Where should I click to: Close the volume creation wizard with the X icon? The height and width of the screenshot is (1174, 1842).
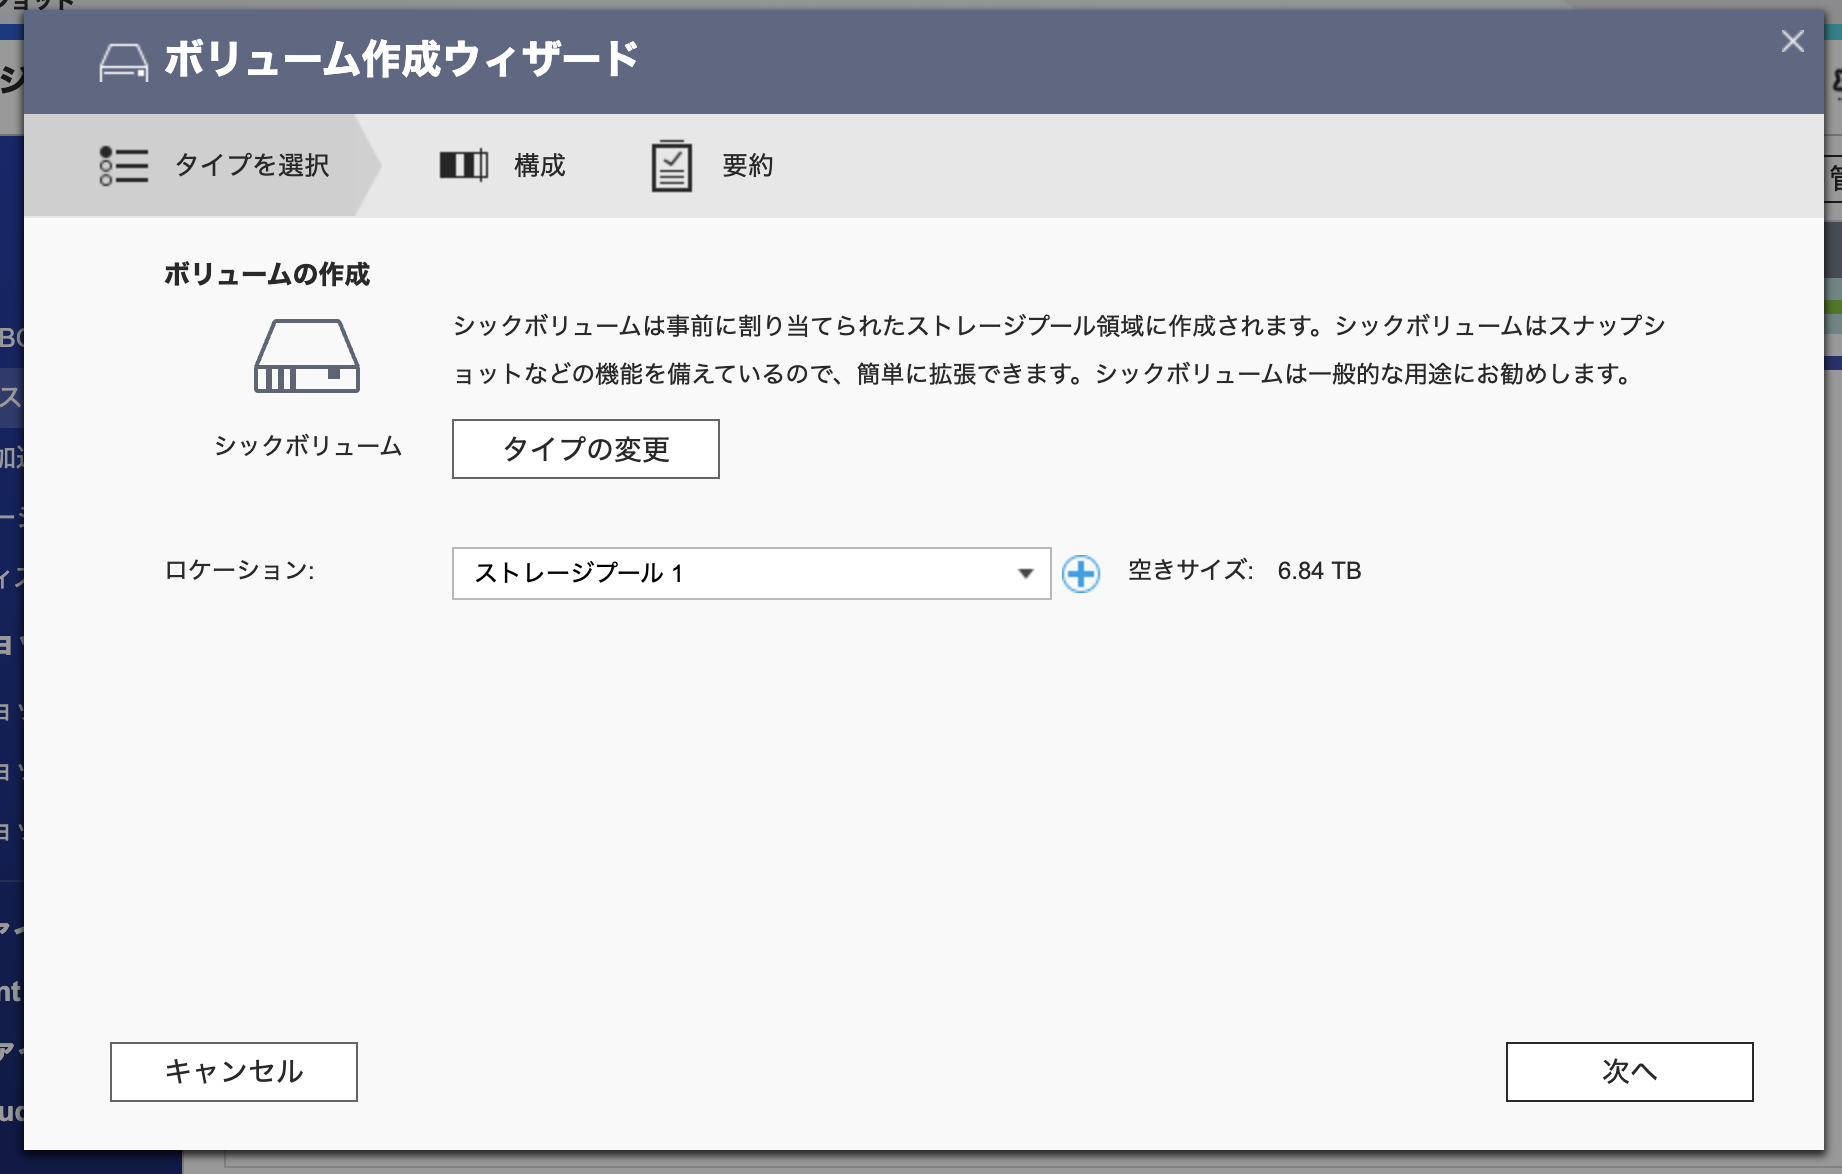[x=1792, y=42]
